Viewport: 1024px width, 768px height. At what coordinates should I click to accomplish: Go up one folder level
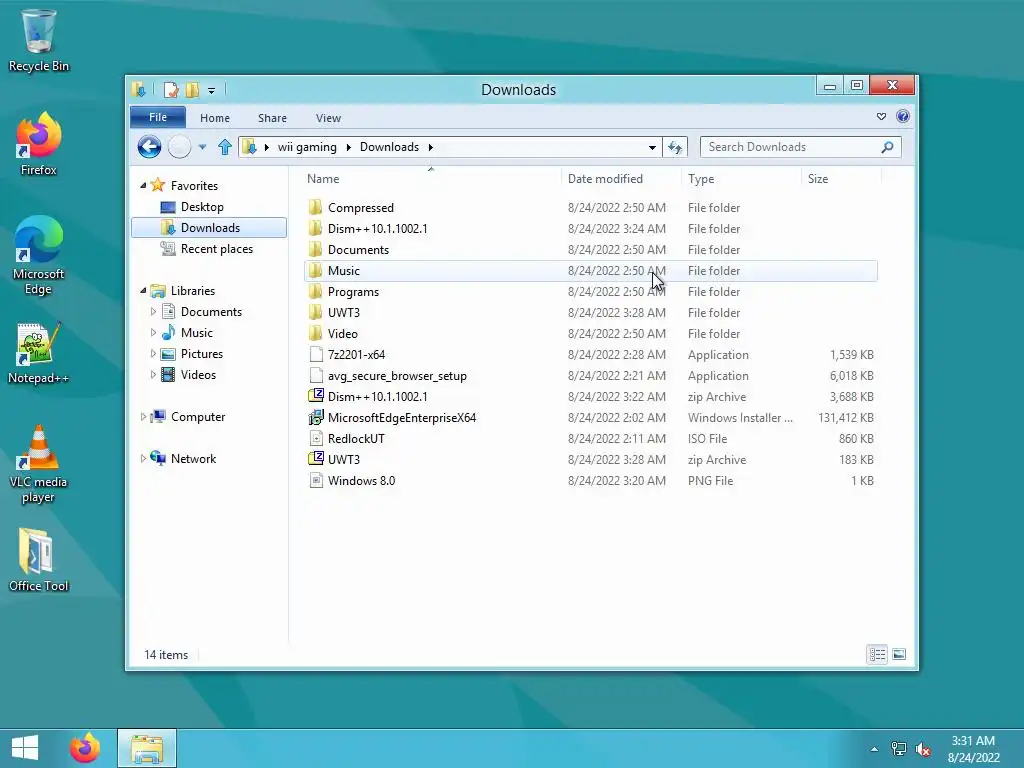tap(225, 147)
